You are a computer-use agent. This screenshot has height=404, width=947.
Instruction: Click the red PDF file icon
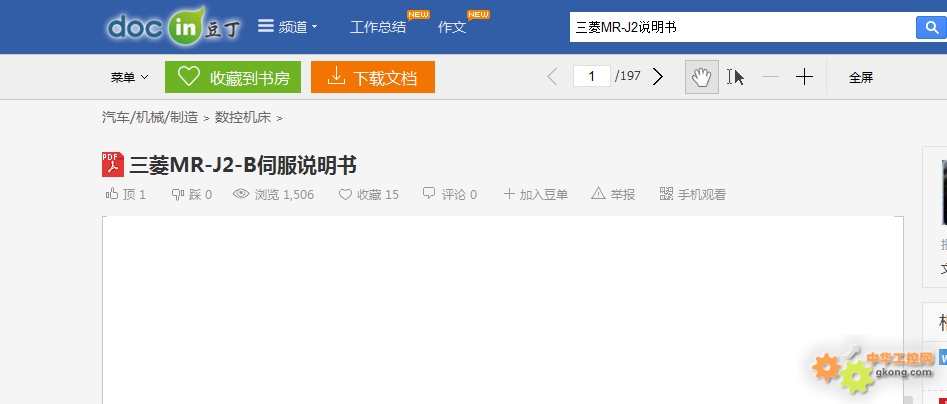(113, 165)
